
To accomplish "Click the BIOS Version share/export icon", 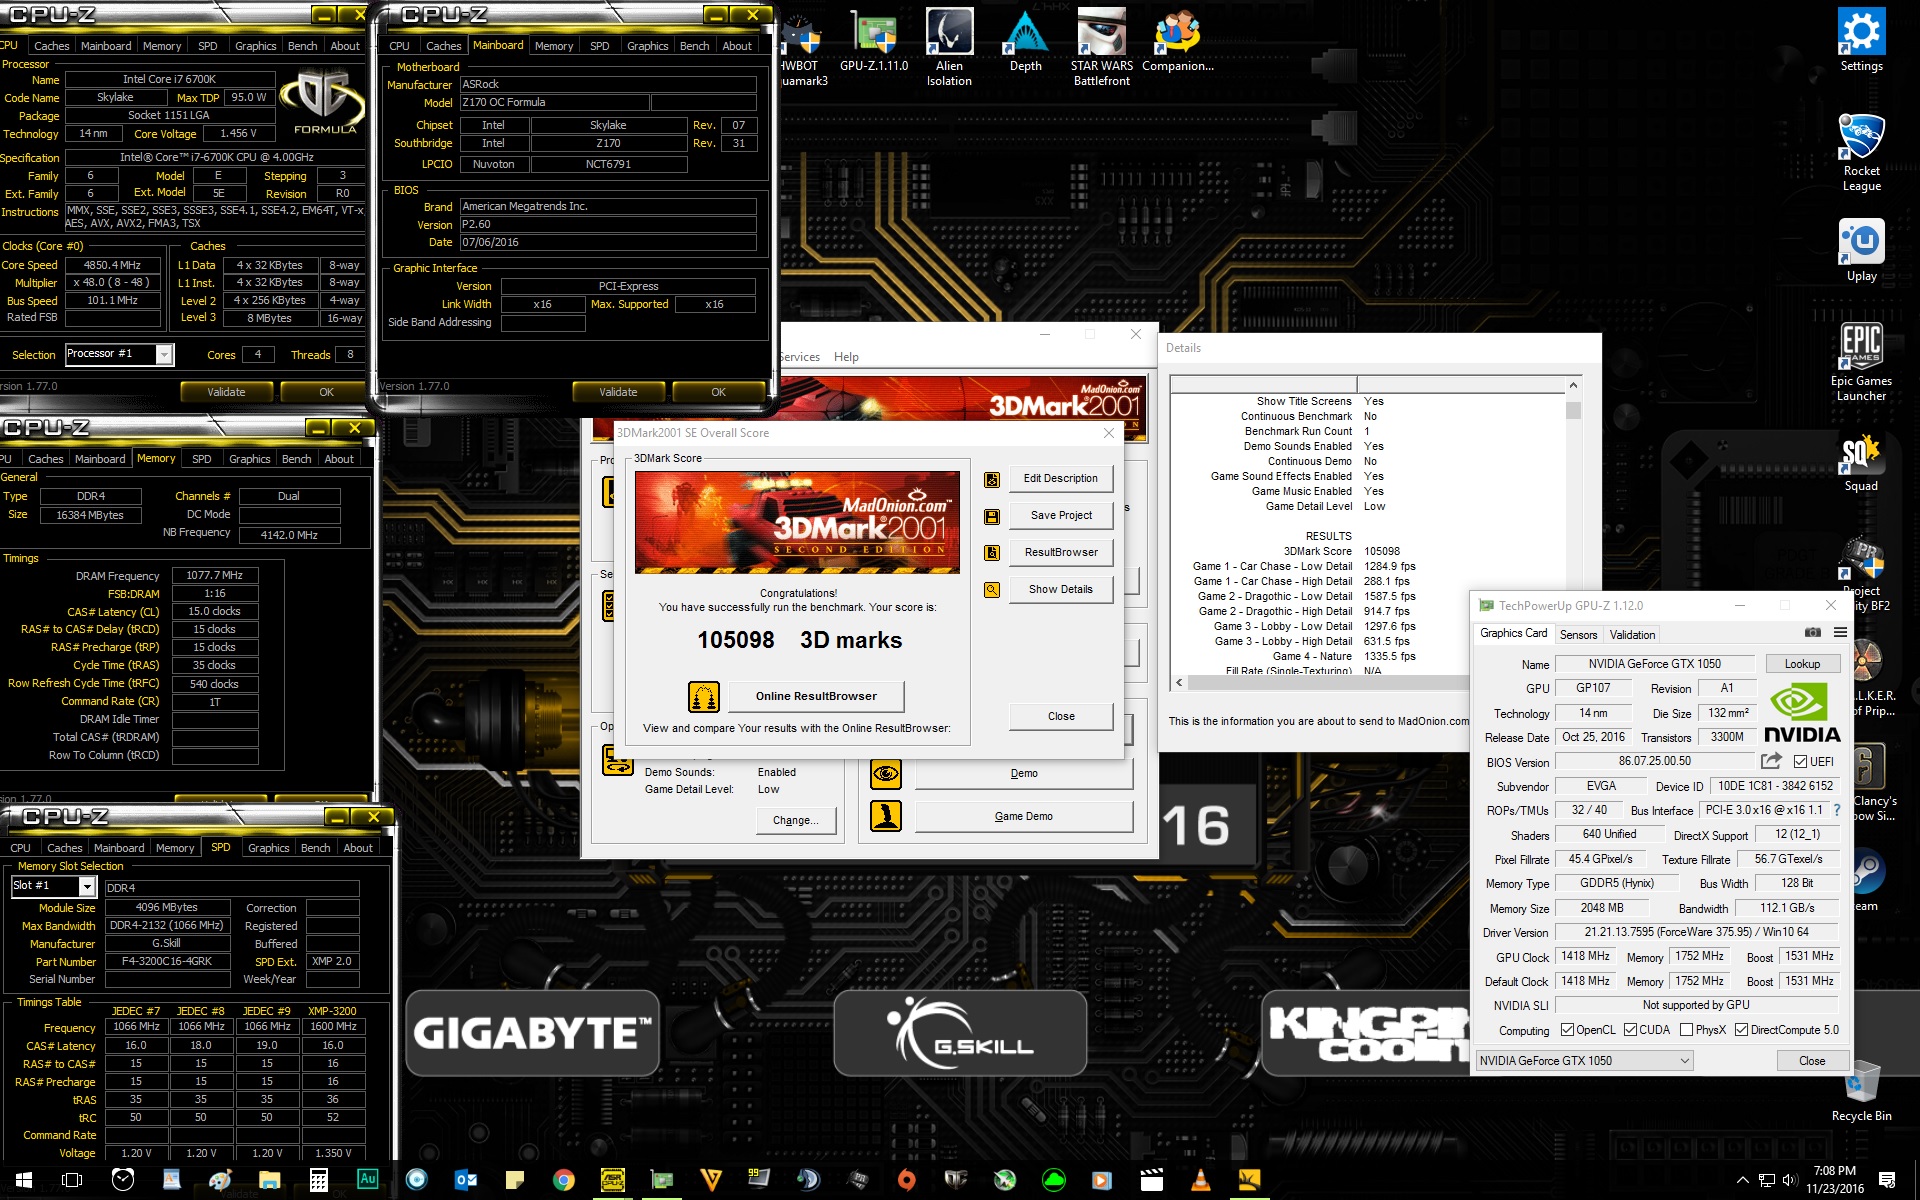I will (1771, 761).
